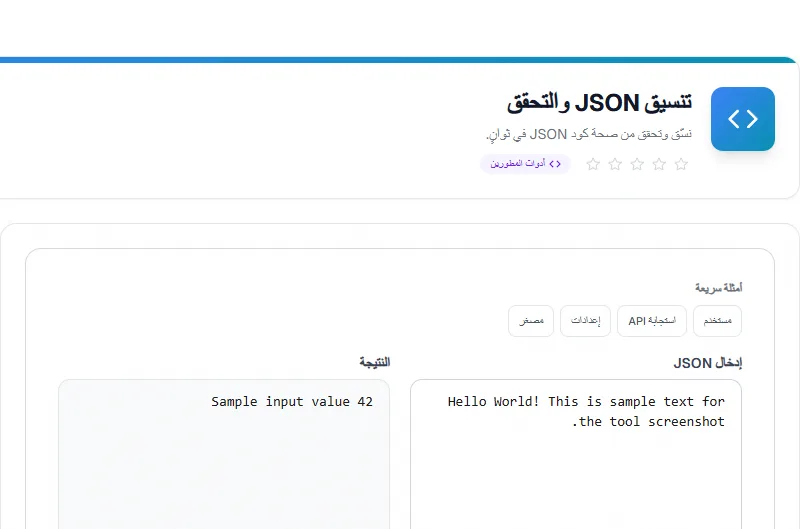The width and height of the screenshot is (800, 529).
Task: Load the إعدادات quick example
Action: tap(585, 321)
